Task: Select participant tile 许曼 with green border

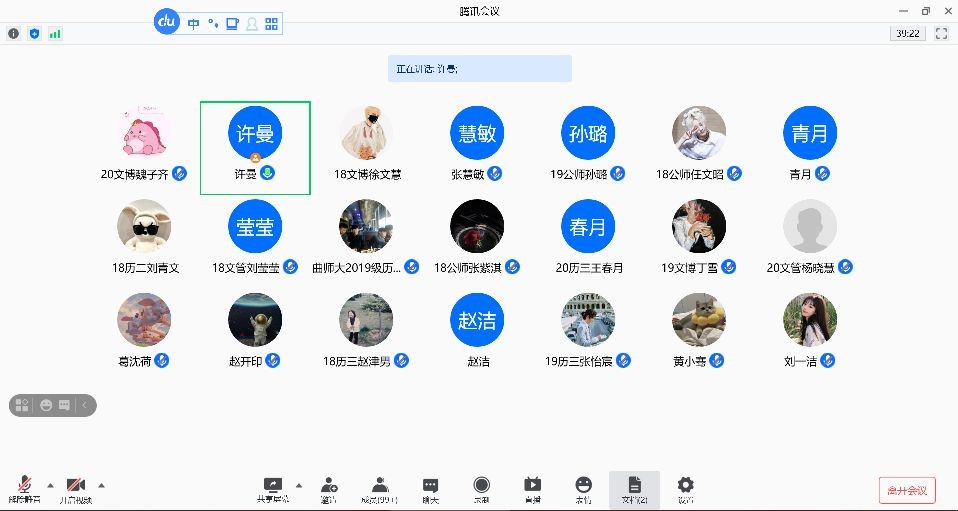Action: pos(255,147)
